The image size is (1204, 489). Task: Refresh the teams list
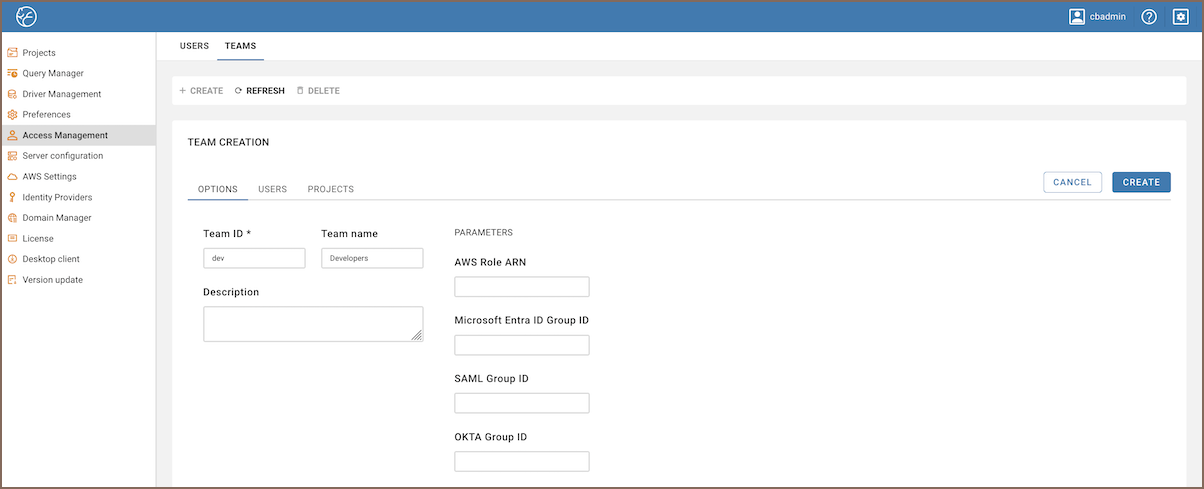tap(259, 91)
